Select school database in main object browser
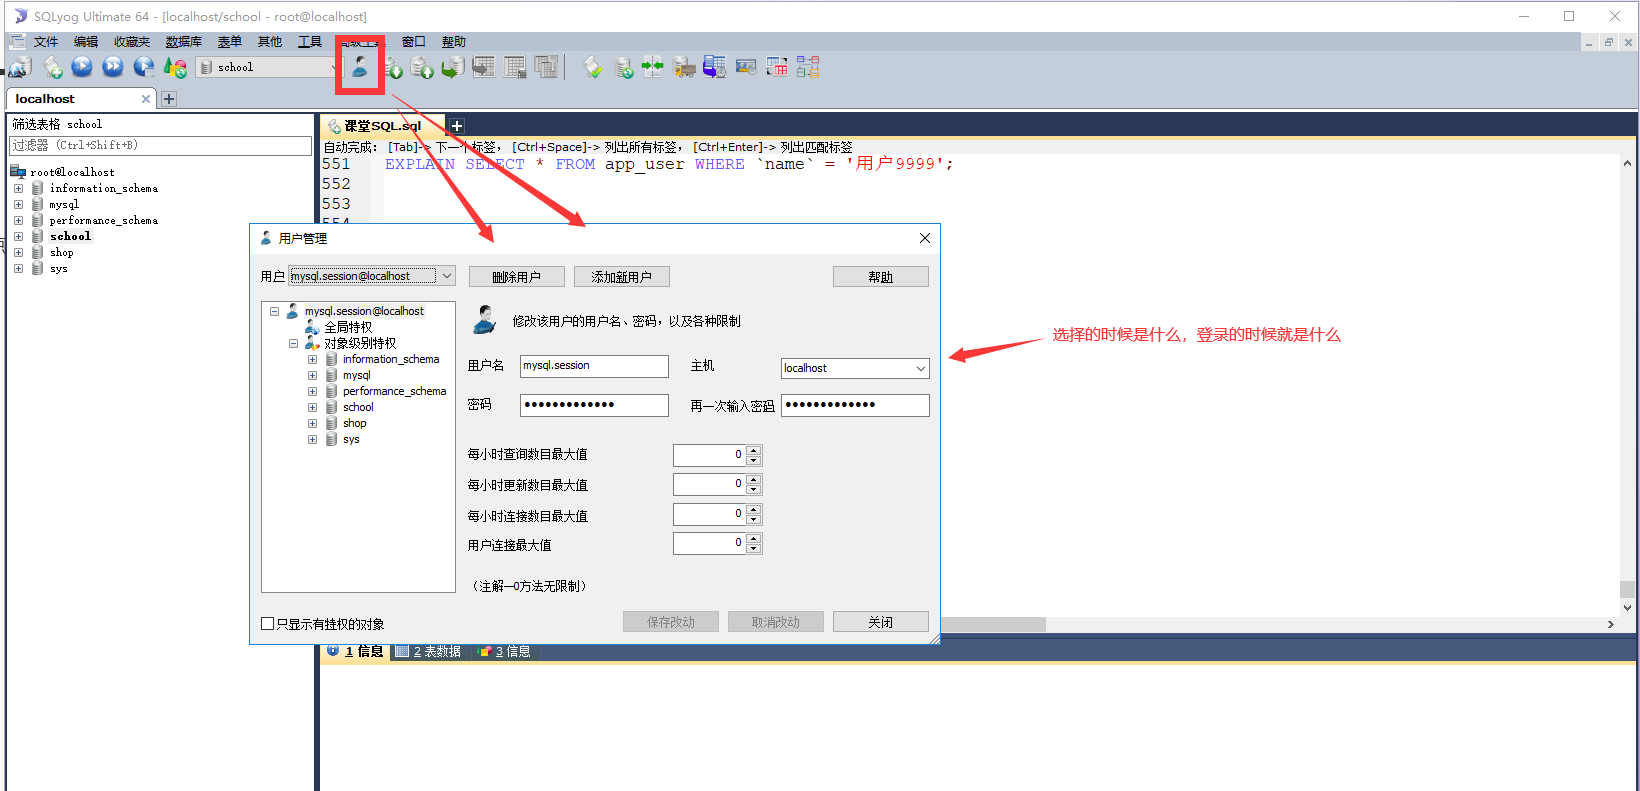1640x791 pixels. (70, 236)
